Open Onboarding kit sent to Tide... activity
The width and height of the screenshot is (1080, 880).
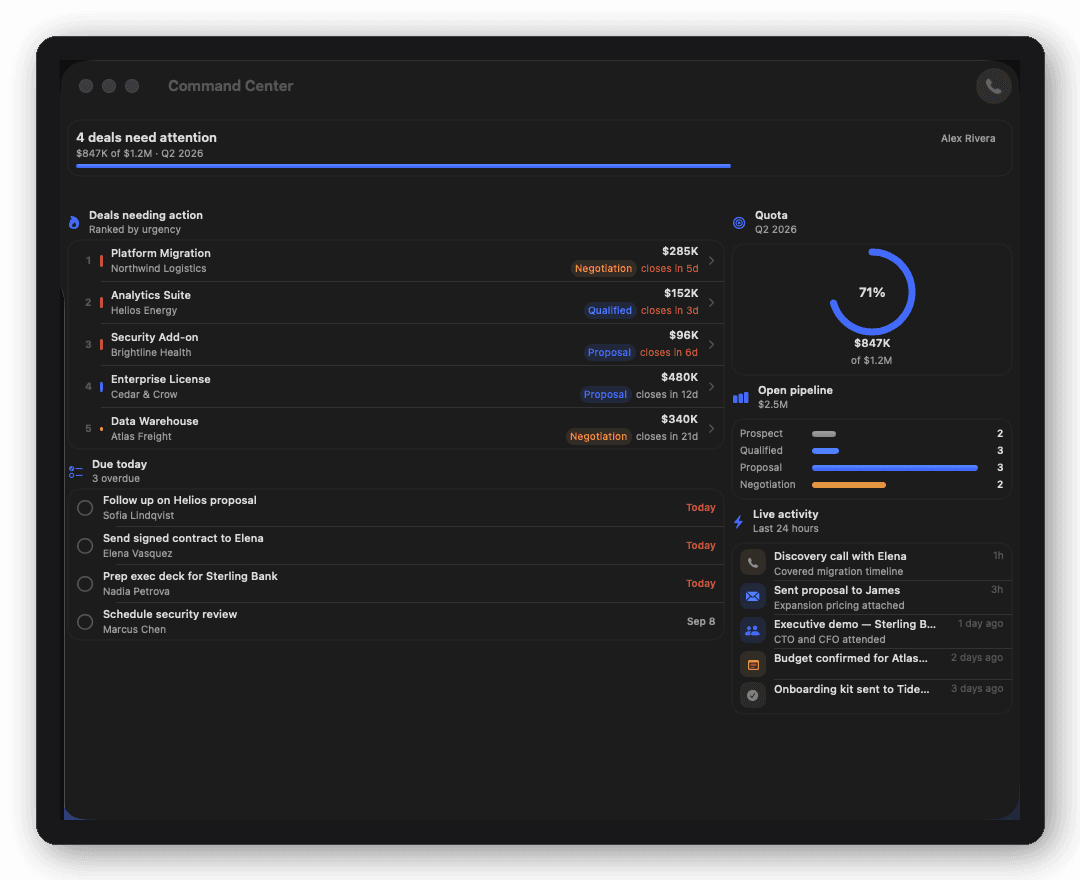[x=872, y=695]
